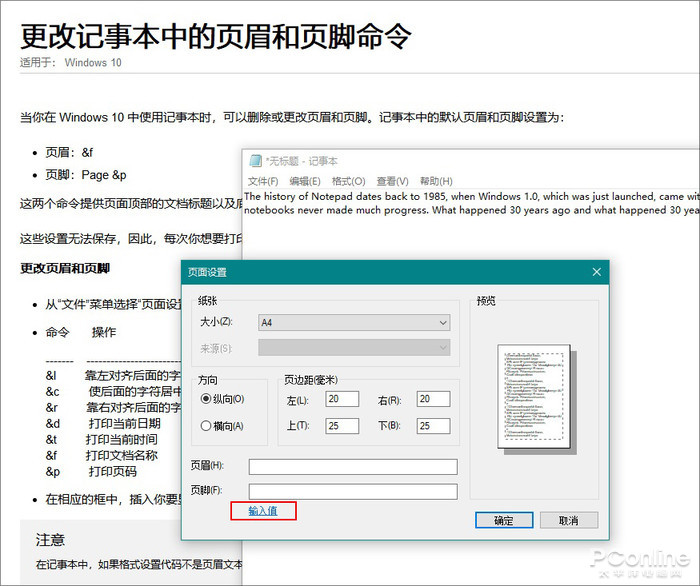Click the &r command row
This screenshot has width=700, height=586.
coord(113,407)
